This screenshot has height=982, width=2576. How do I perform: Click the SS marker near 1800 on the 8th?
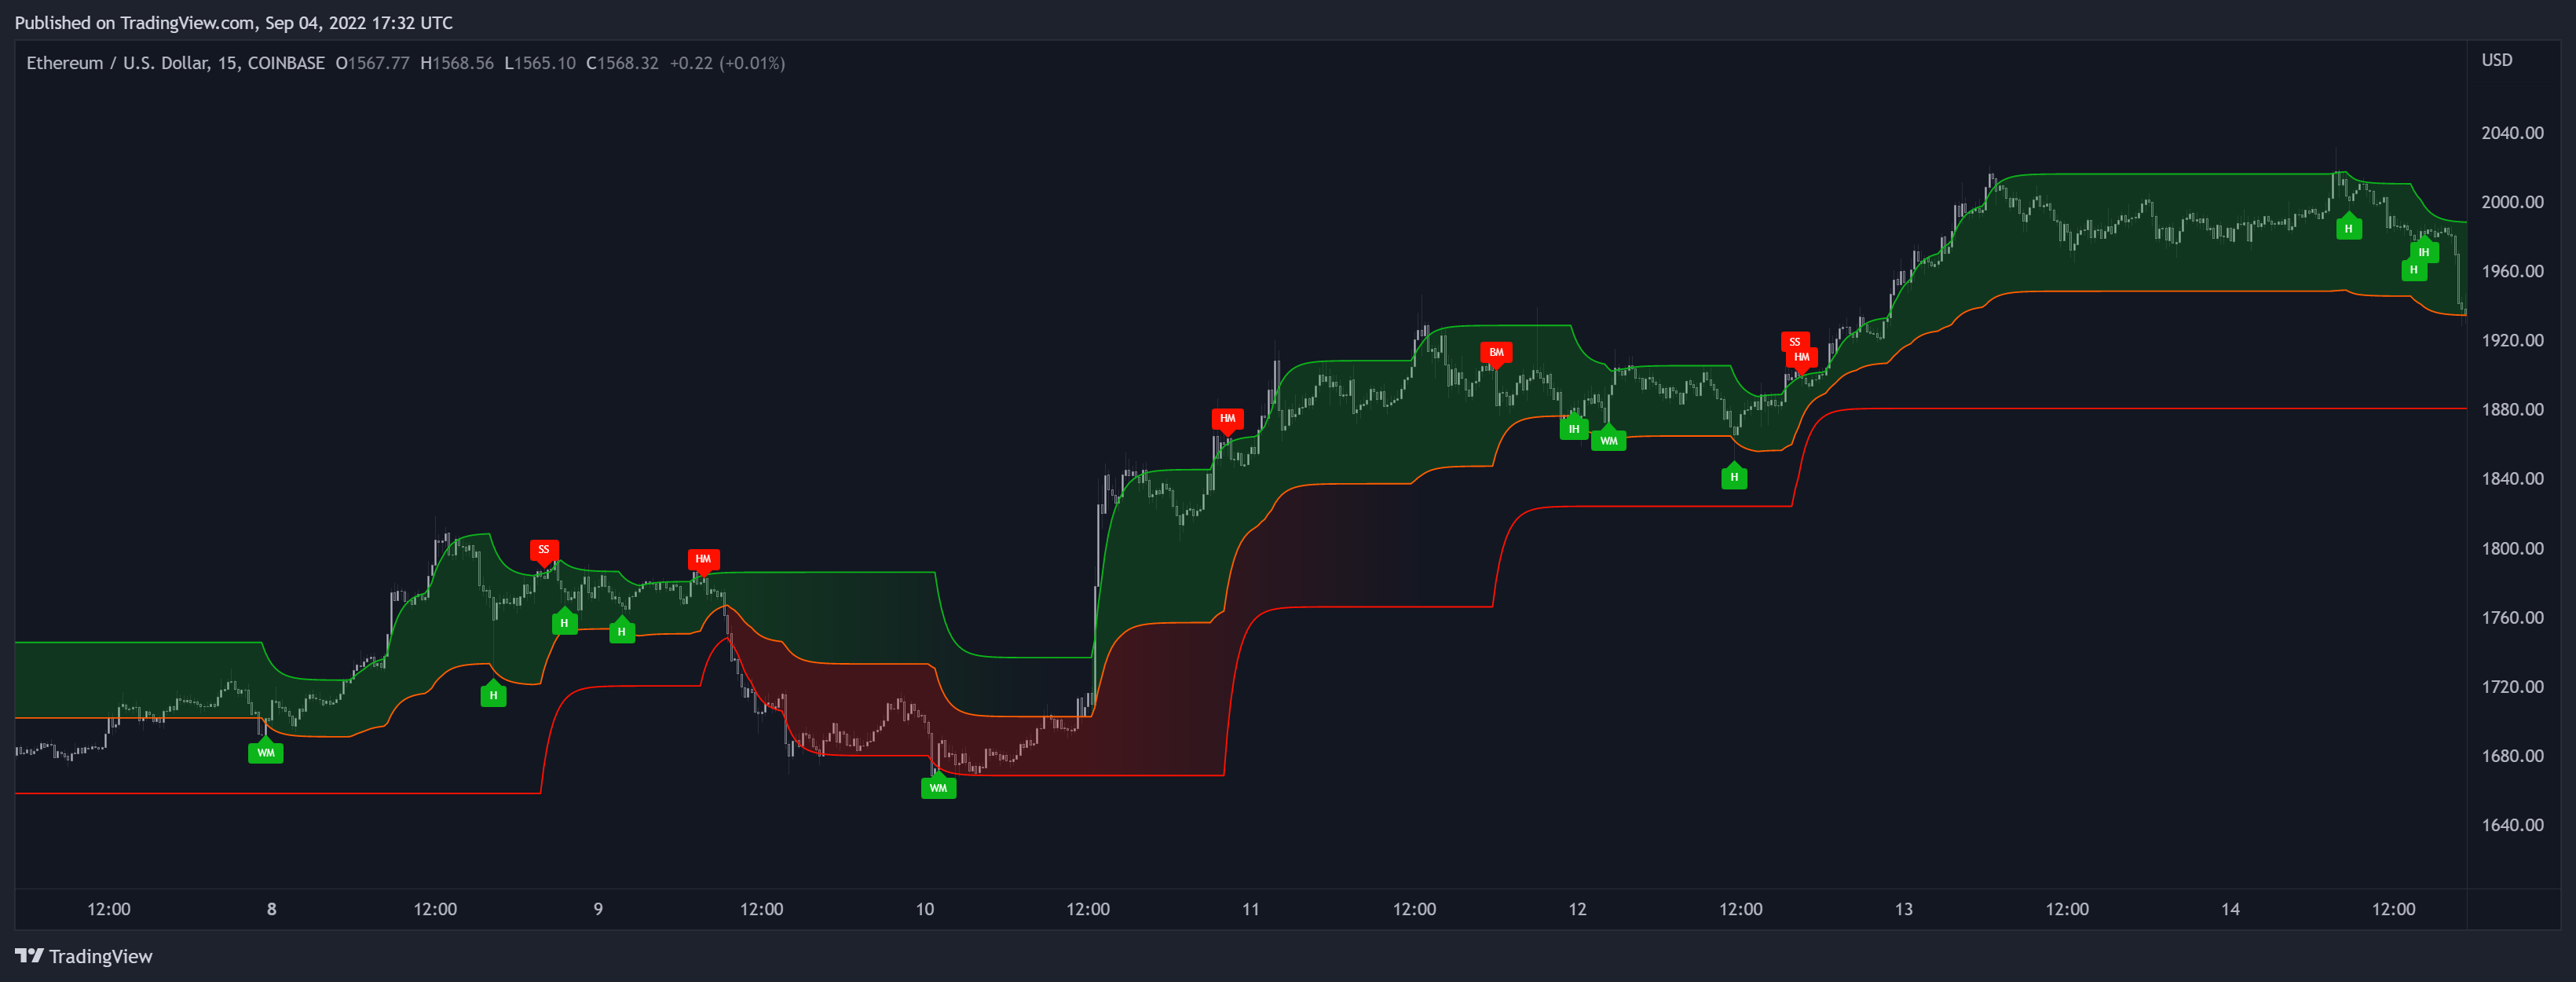(x=544, y=550)
